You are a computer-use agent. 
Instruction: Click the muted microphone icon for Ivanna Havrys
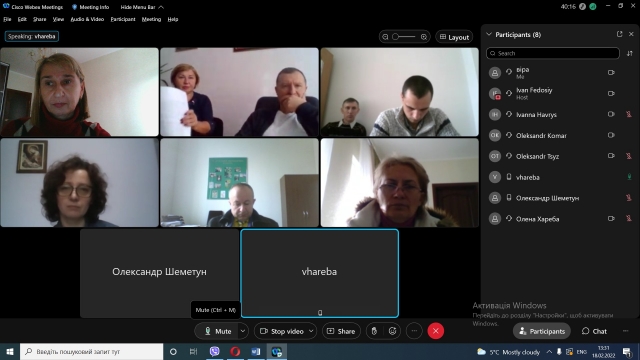pos(629,114)
